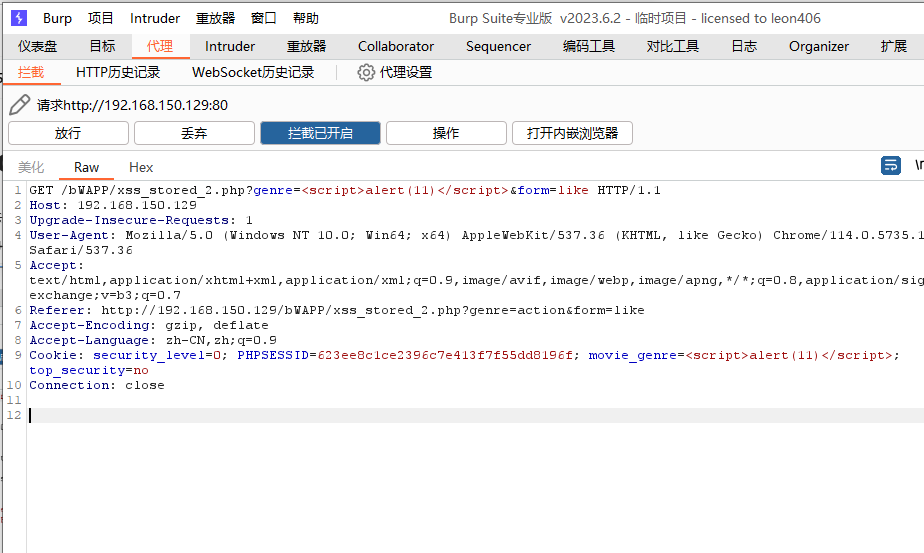The height and width of the screenshot is (553, 924).
Task: Click the proxy settings gear icon
Action: (x=365, y=73)
